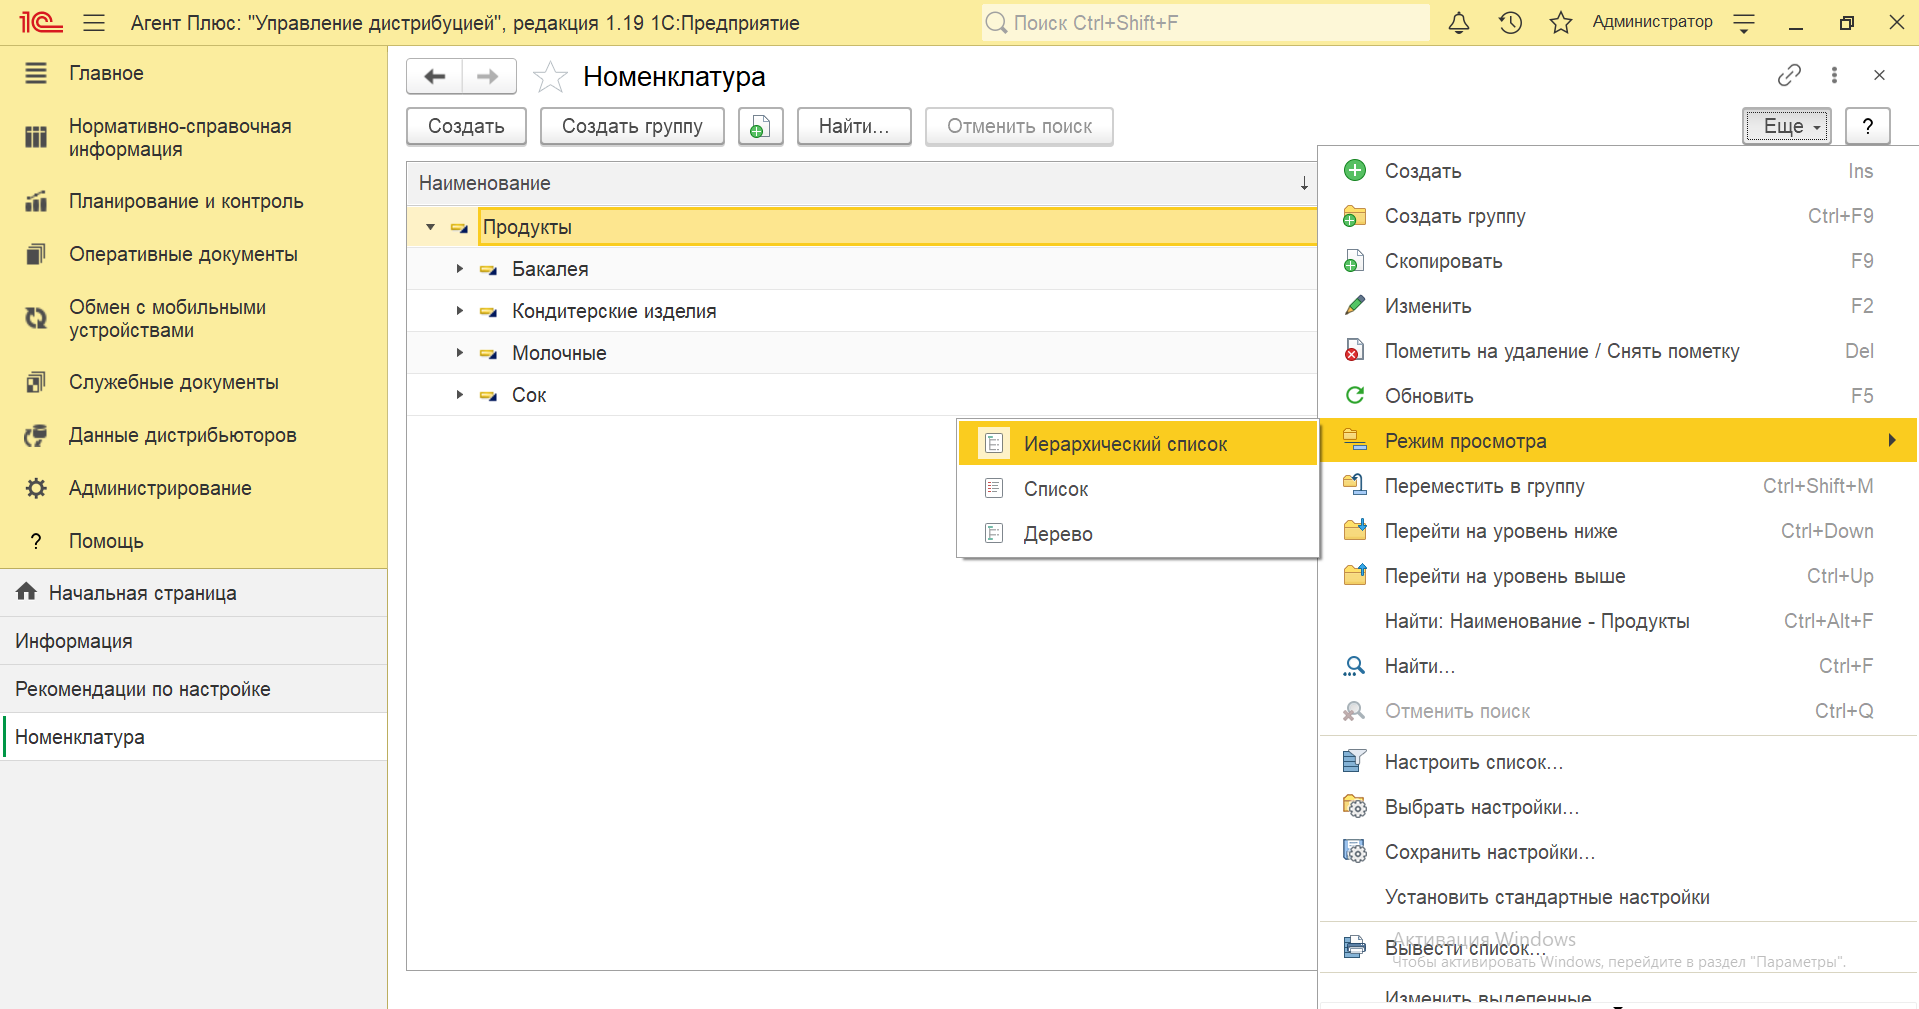Choose Дерево view mode
This screenshot has height=1009, width=1919.
(1138, 534)
